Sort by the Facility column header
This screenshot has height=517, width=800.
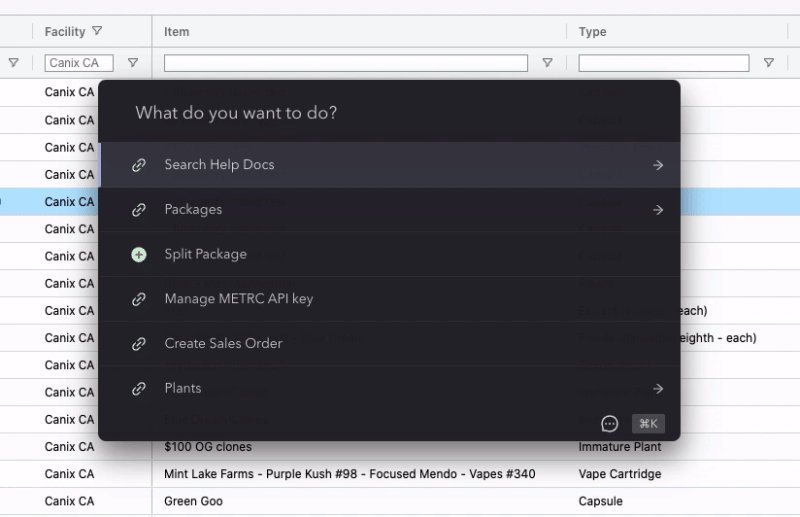tap(65, 32)
